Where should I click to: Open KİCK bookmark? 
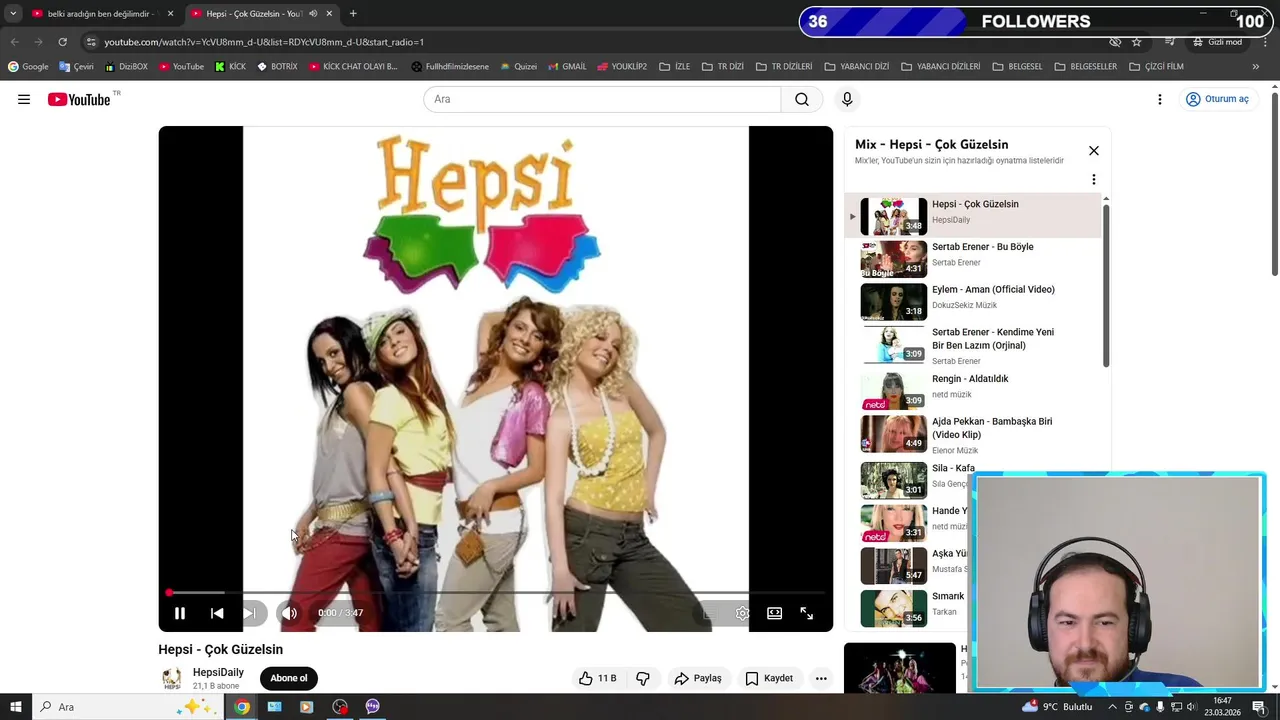pyautogui.click(x=230, y=67)
